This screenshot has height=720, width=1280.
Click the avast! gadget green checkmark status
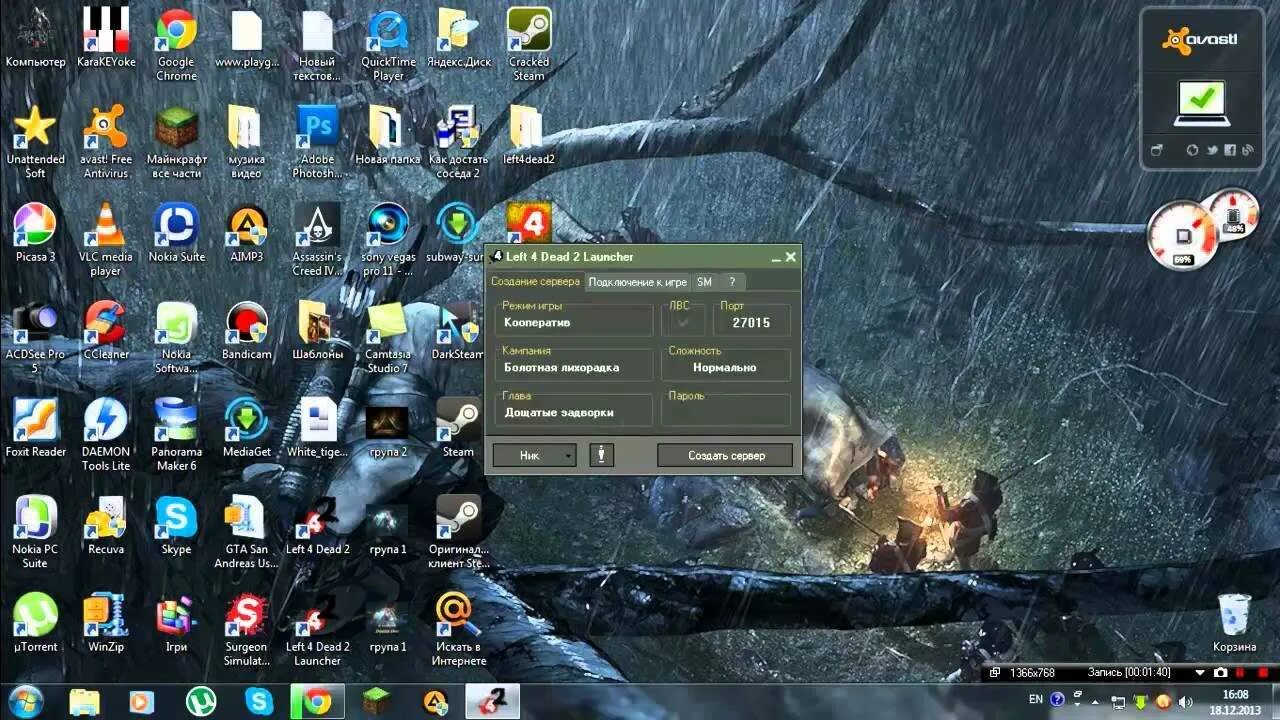(x=1200, y=101)
